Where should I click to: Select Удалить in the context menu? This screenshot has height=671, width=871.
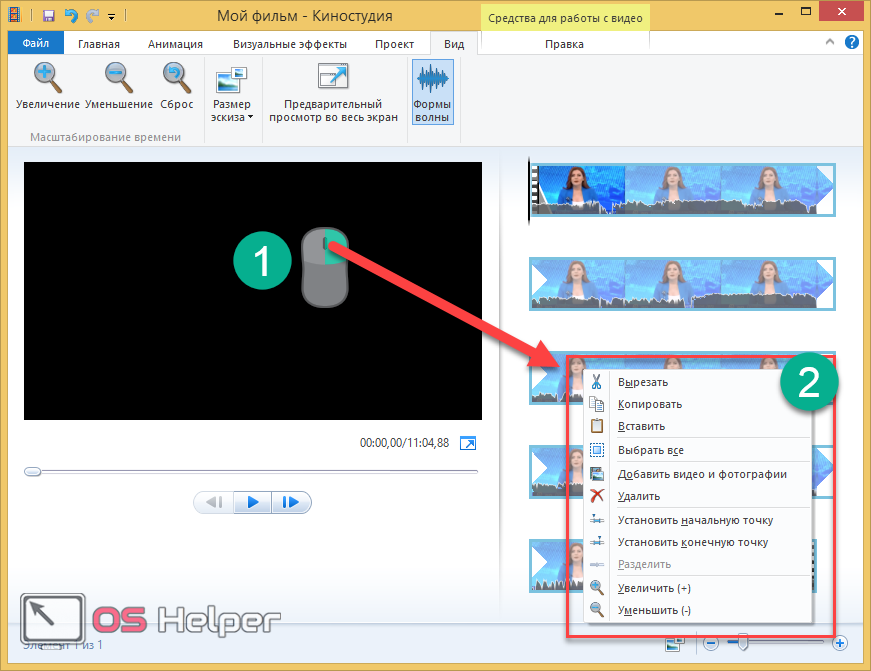pos(638,496)
